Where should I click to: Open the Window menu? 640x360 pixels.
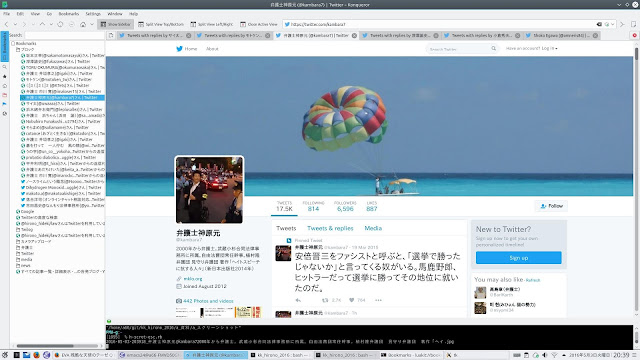click(115, 13)
